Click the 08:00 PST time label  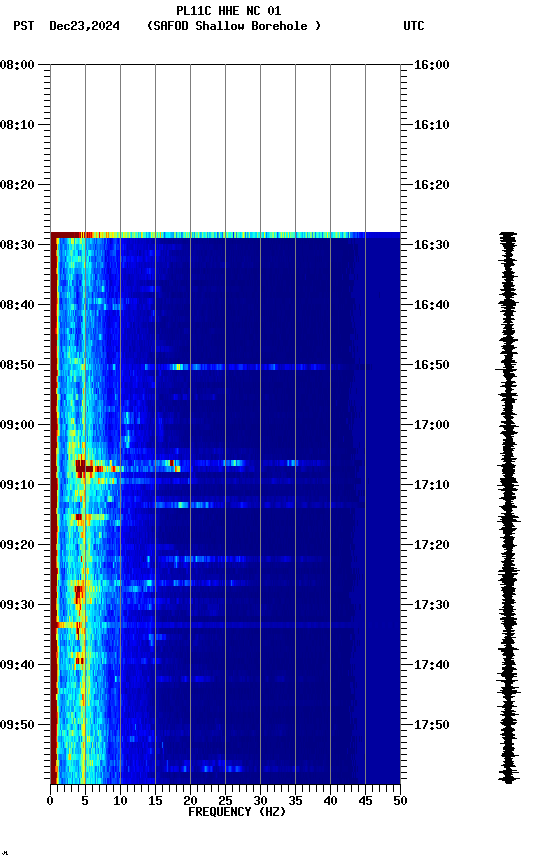point(17,64)
